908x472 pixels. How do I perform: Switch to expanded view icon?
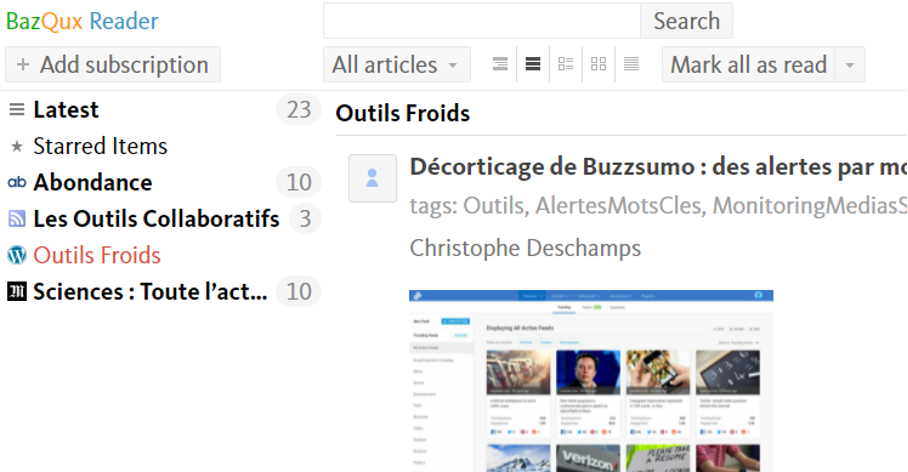(533, 64)
